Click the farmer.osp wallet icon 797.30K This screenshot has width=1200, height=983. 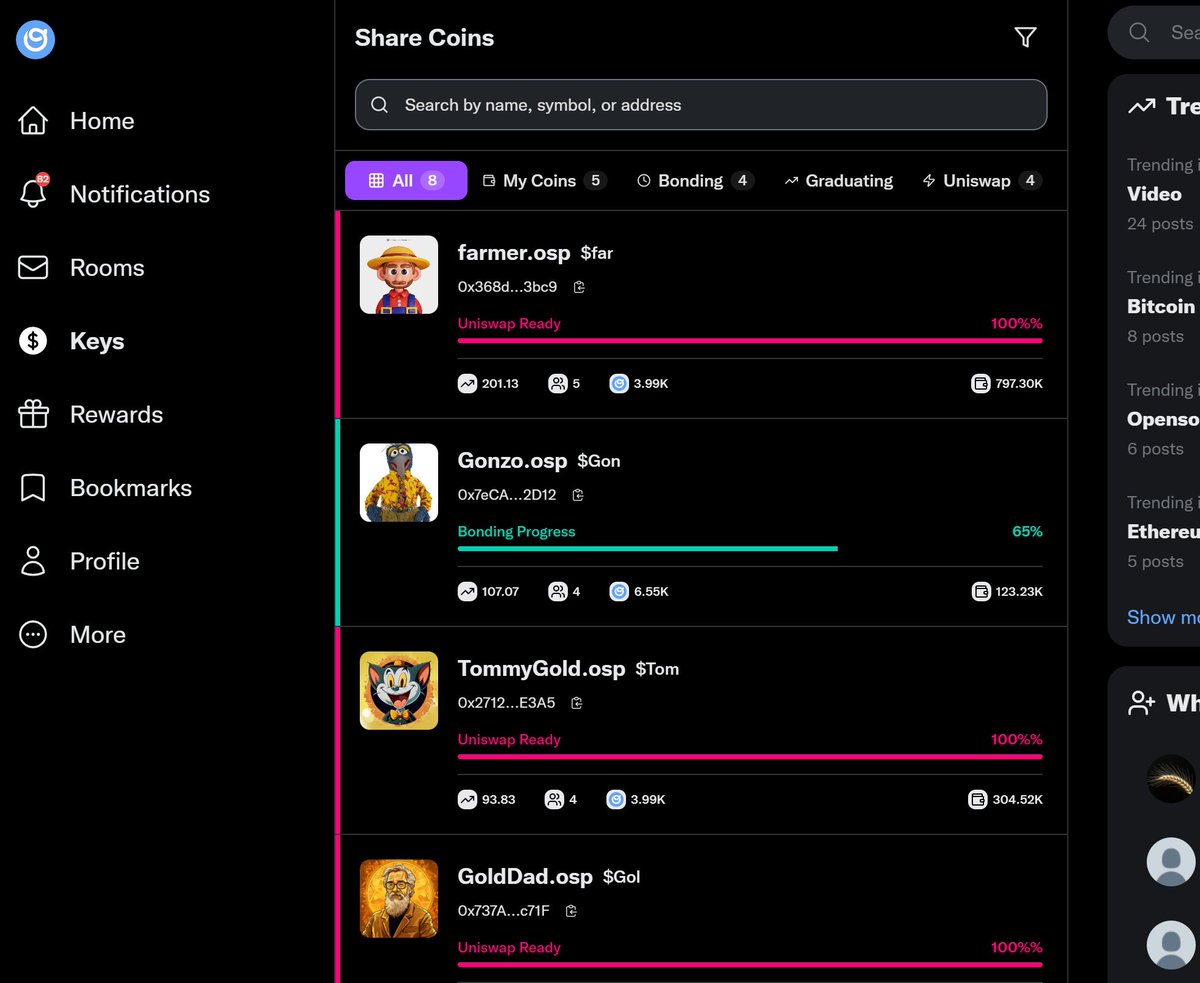[x=981, y=383]
